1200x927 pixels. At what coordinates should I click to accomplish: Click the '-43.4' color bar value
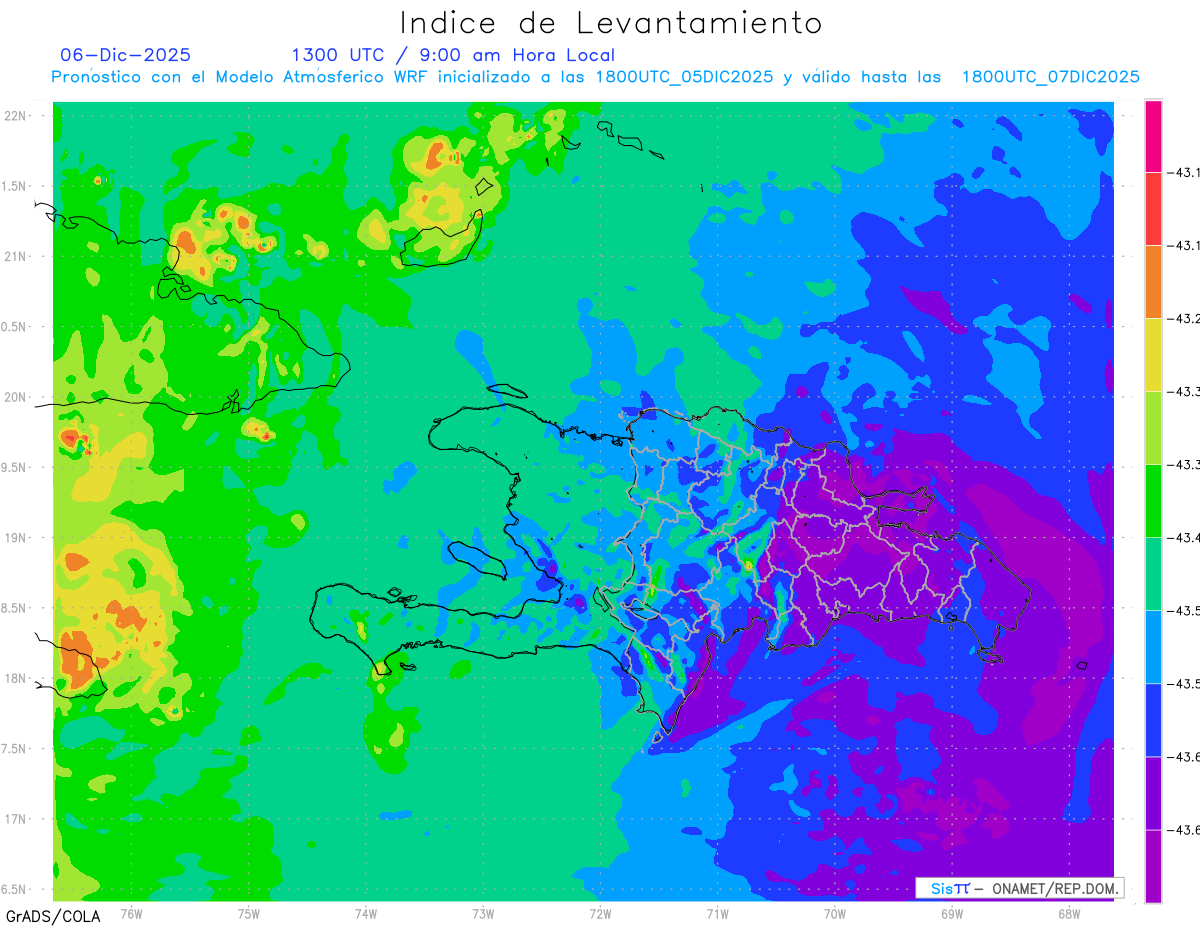point(1185,538)
